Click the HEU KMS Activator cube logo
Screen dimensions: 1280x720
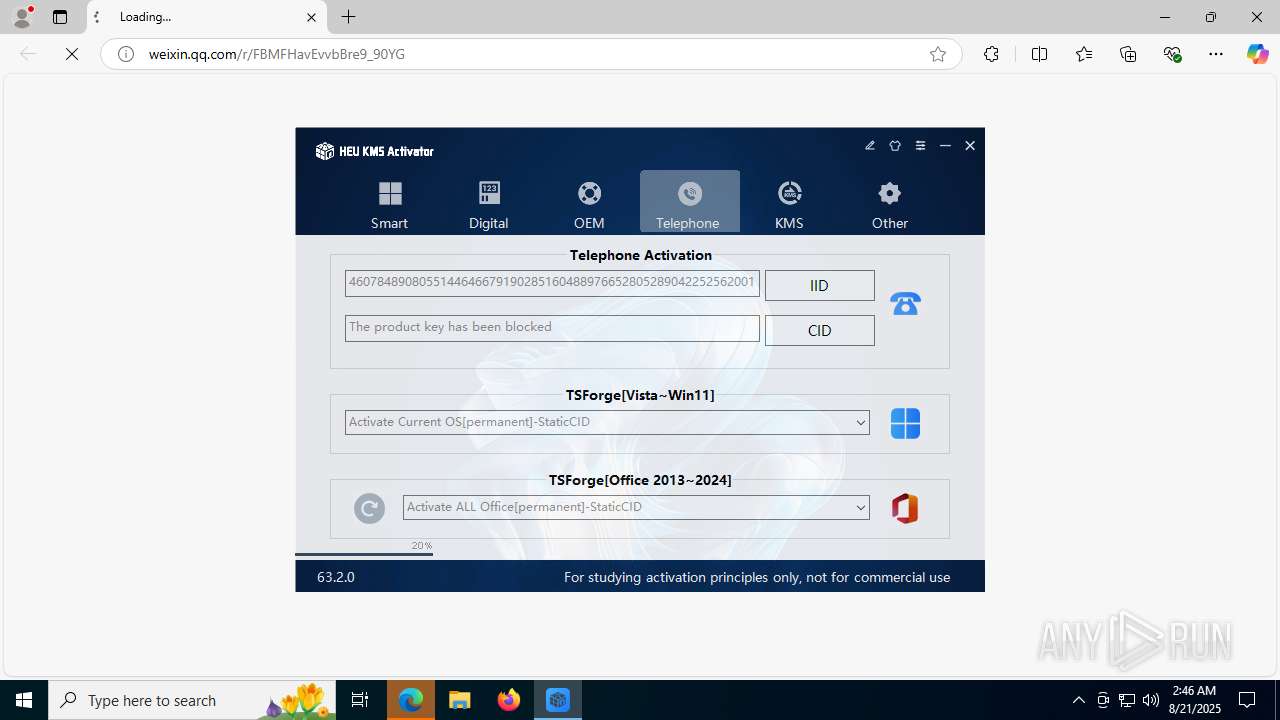324,151
